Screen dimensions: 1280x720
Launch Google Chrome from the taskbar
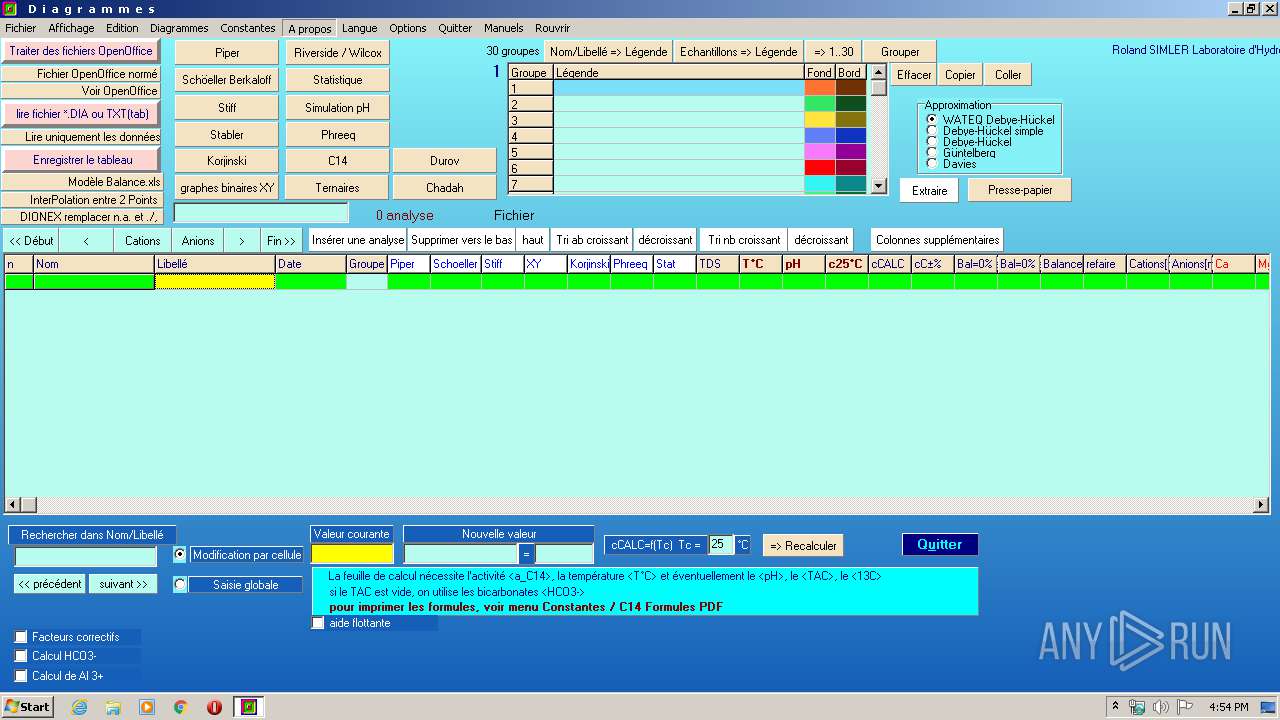[x=181, y=707]
